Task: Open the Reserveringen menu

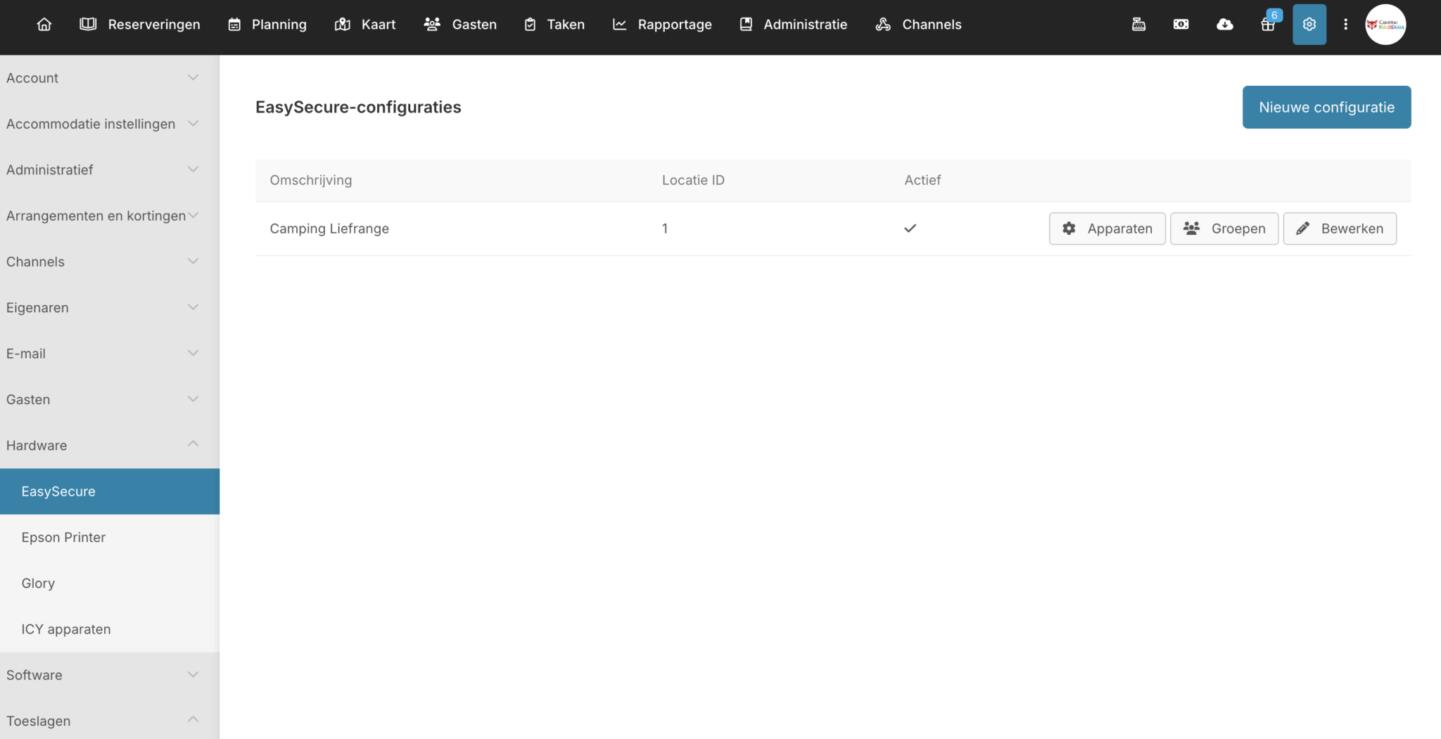Action: [x=140, y=24]
